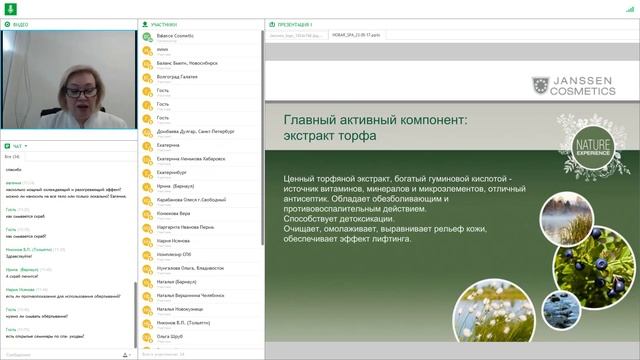Image resolution: width=640 pixels, height=360 pixels.
Task: Check the connection signal strength icon
Action: (630, 9)
